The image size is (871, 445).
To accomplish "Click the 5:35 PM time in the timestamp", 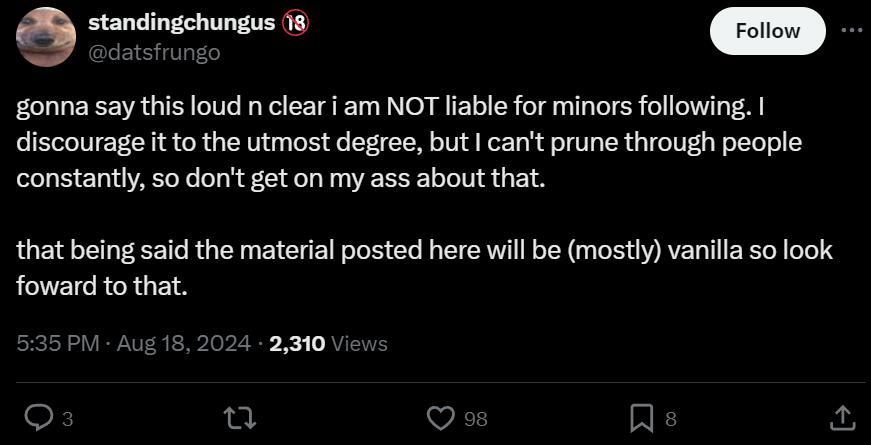I will (x=58, y=343).
